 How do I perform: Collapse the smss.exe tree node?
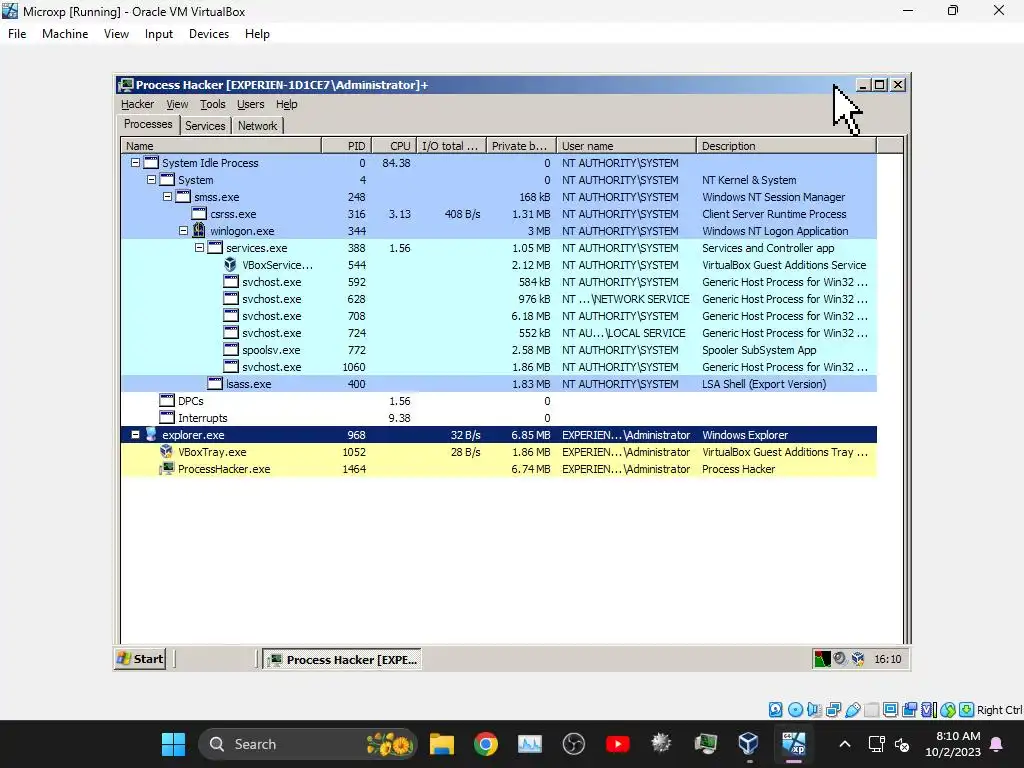click(x=167, y=197)
